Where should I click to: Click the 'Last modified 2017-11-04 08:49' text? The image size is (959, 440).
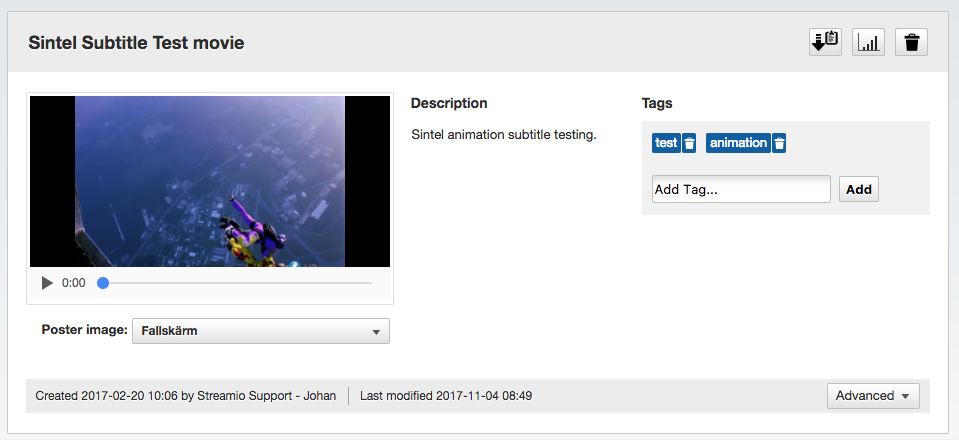tap(446, 396)
